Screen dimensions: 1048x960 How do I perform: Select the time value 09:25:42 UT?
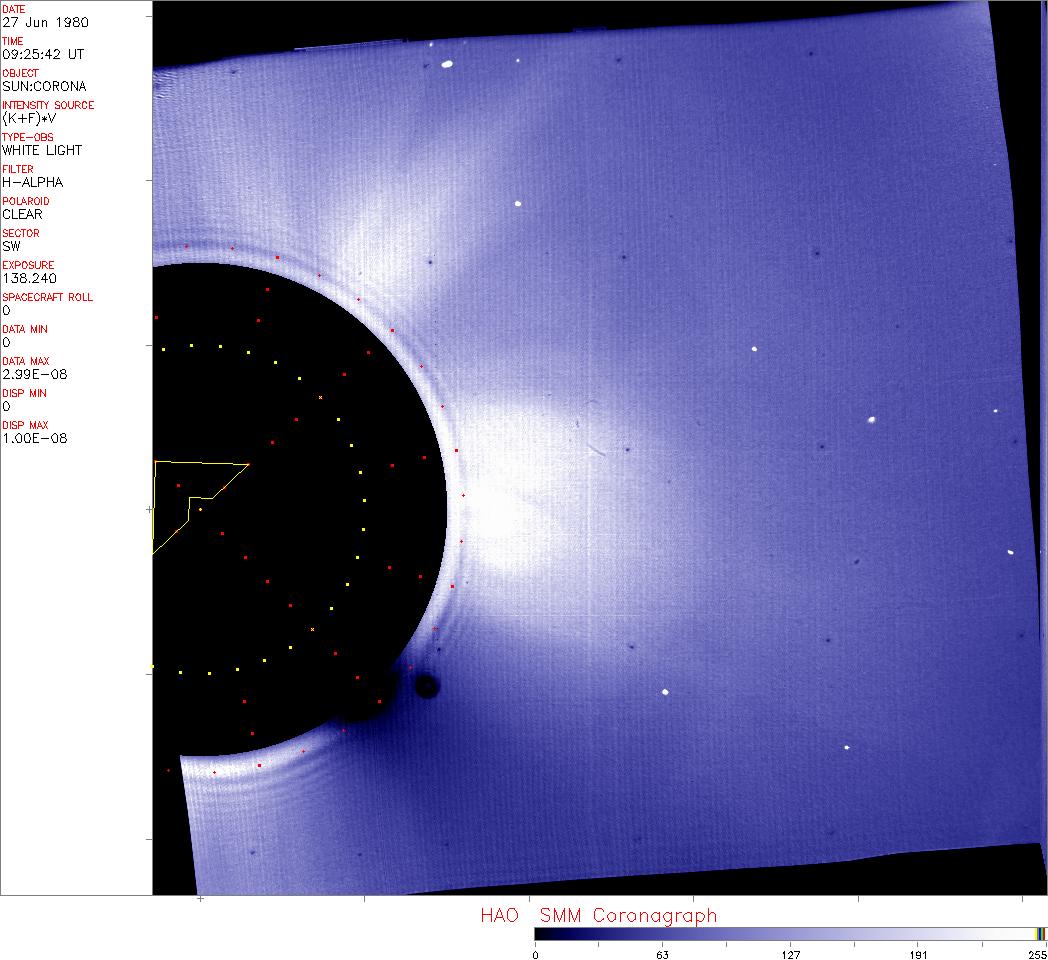point(42,54)
